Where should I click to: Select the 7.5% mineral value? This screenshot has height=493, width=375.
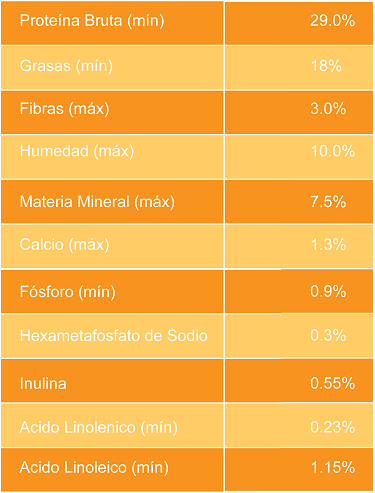[x=328, y=202]
